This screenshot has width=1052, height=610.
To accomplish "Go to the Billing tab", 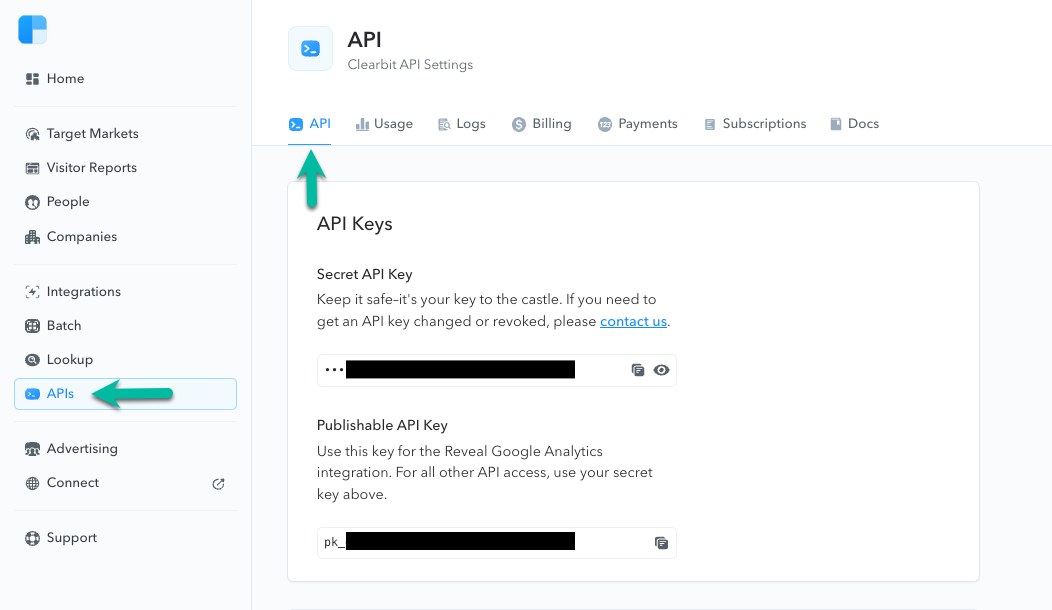I will [541, 124].
